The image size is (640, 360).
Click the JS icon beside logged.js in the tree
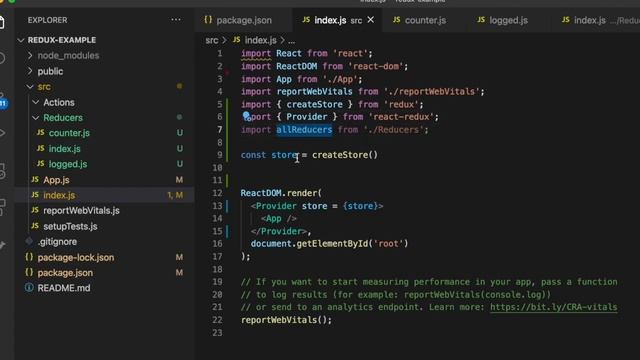pyautogui.click(x=40, y=164)
